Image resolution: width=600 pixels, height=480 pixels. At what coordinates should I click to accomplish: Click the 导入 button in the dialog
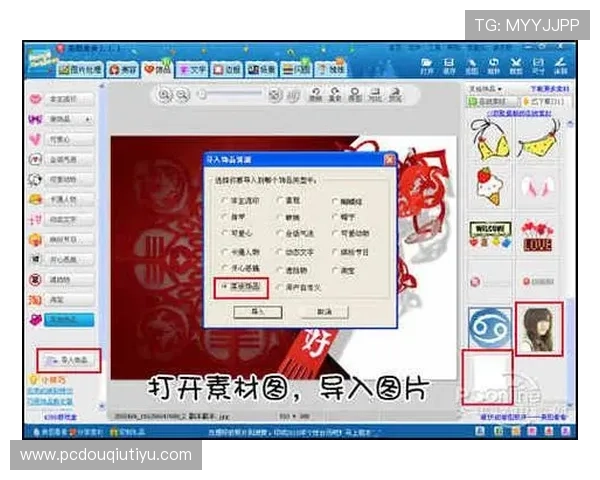pyautogui.click(x=258, y=312)
